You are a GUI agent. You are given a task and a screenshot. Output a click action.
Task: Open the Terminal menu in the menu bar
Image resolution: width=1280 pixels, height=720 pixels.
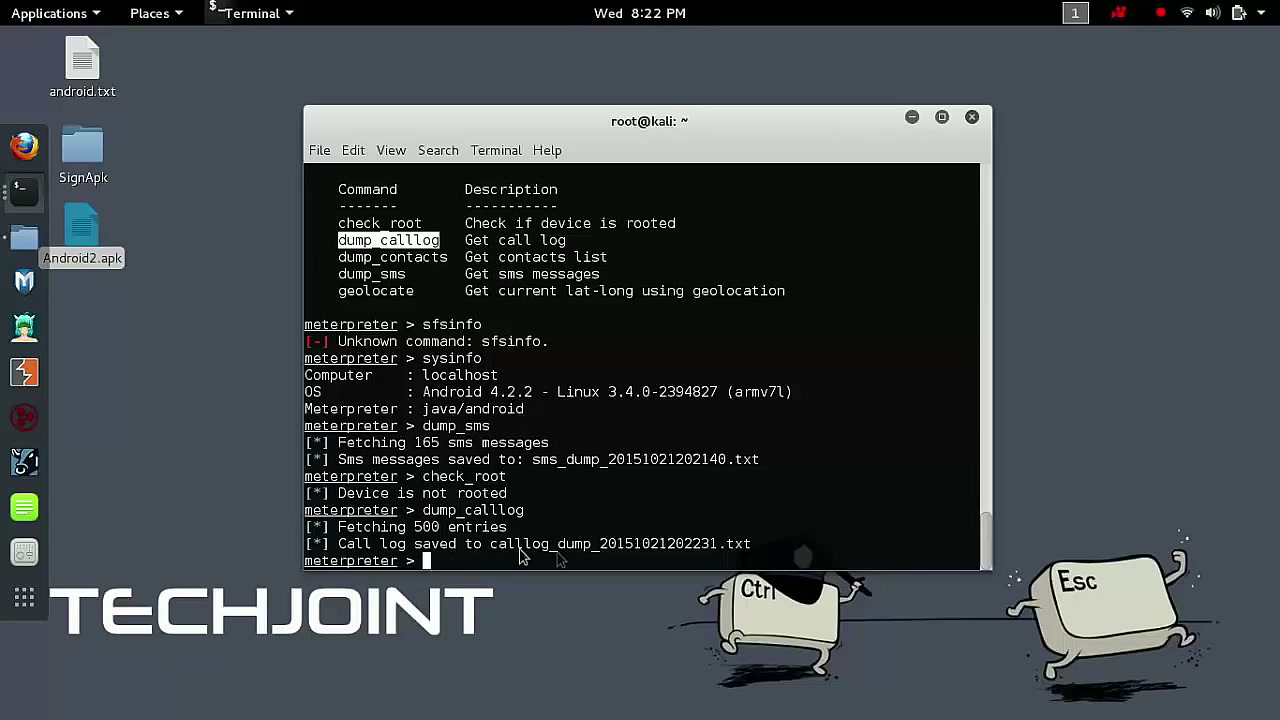(496, 150)
